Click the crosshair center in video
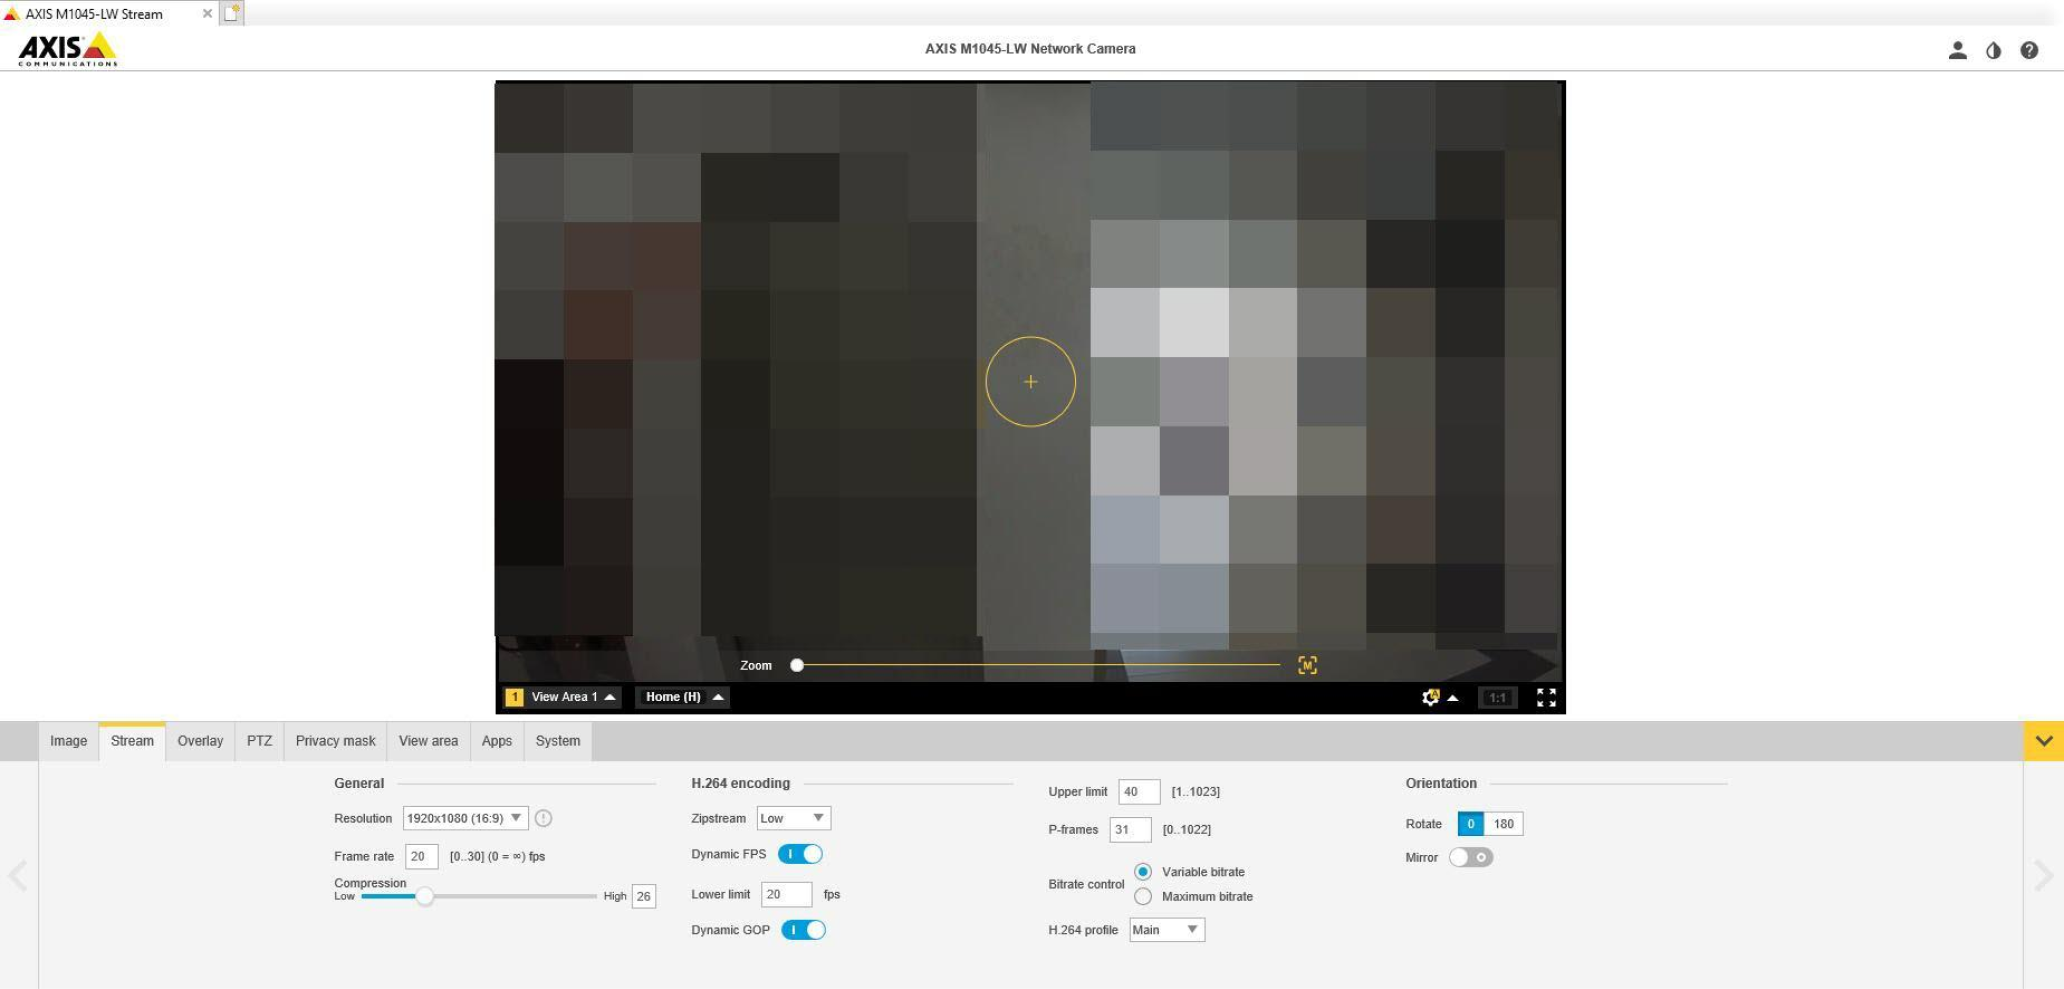 (x=1030, y=382)
